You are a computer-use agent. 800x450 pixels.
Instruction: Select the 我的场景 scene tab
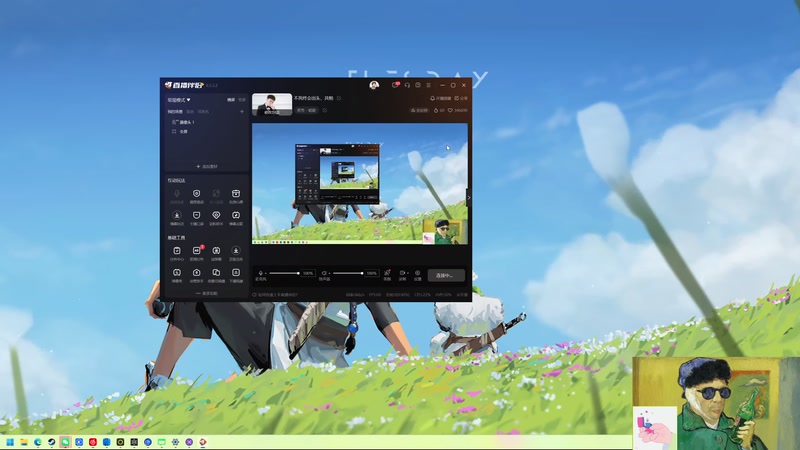175,112
